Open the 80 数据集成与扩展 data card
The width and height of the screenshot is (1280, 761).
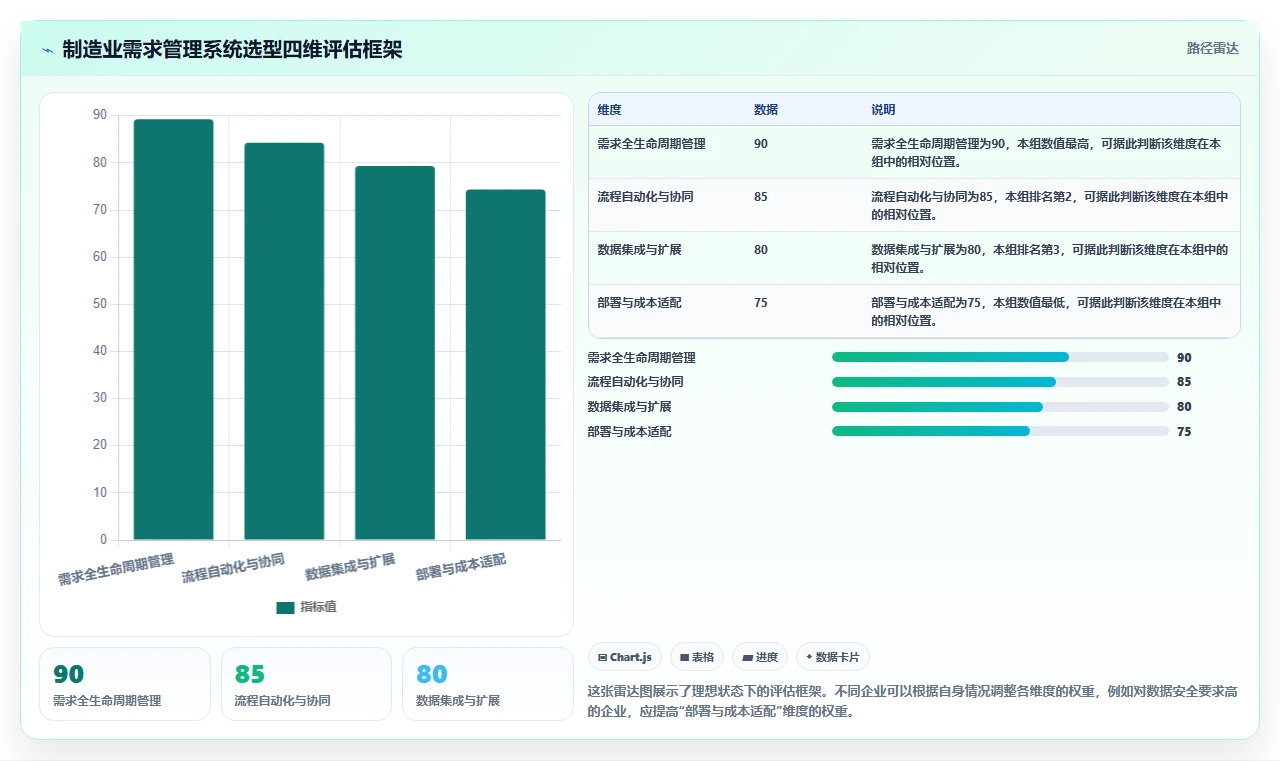tap(488, 684)
